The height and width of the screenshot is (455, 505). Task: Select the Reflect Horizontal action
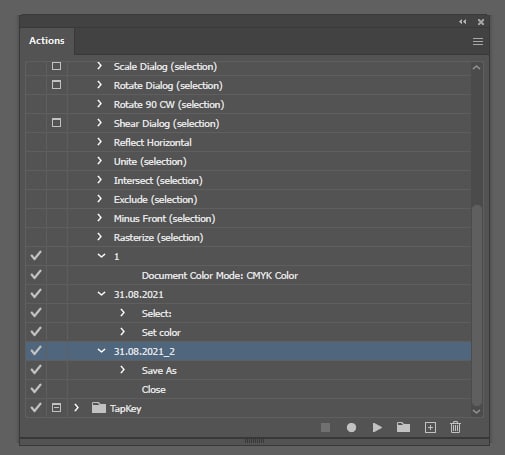[x=153, y=143]
